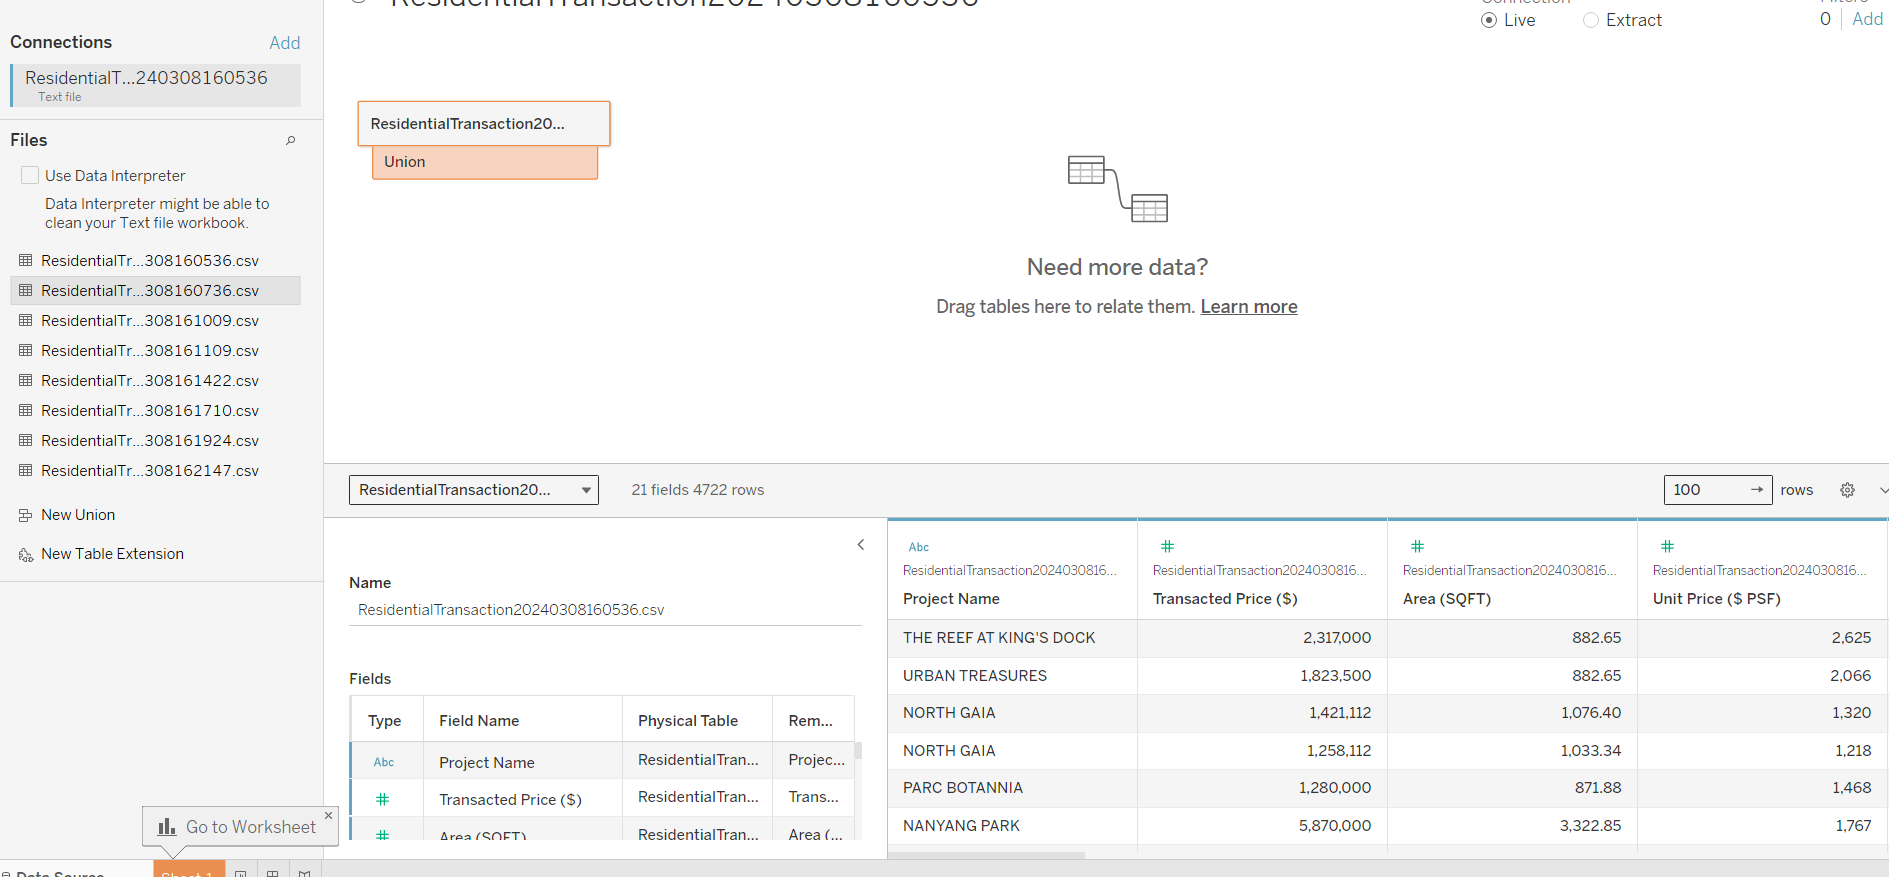Close the Go to Worksheet tooltip
Screen dimensions: 1889x877
click(328, 816)
